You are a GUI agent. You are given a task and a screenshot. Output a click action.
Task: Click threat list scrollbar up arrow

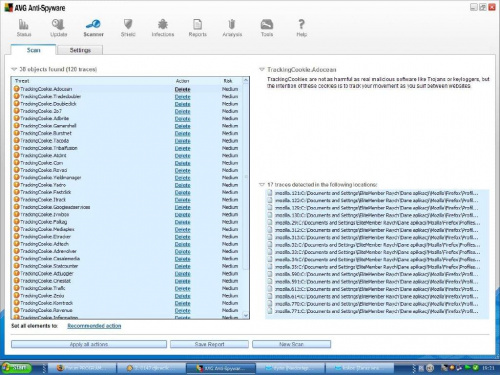tap(246, 81)
